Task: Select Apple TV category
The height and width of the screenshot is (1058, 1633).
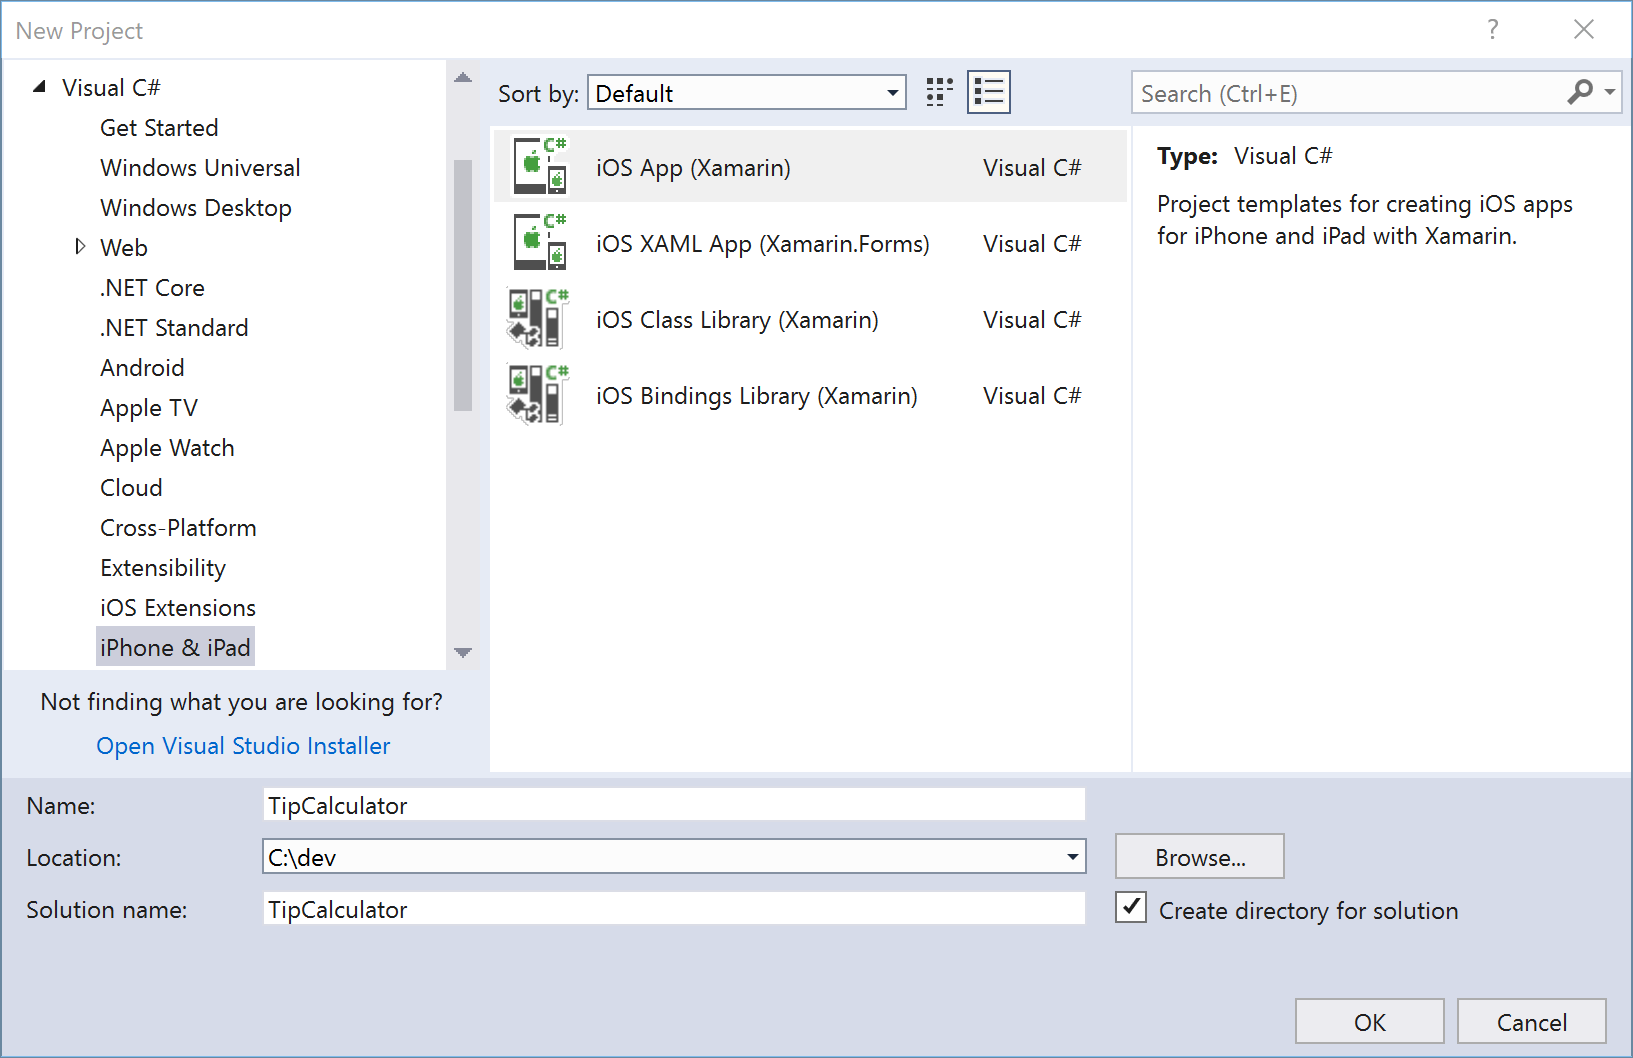Action: 149,408
